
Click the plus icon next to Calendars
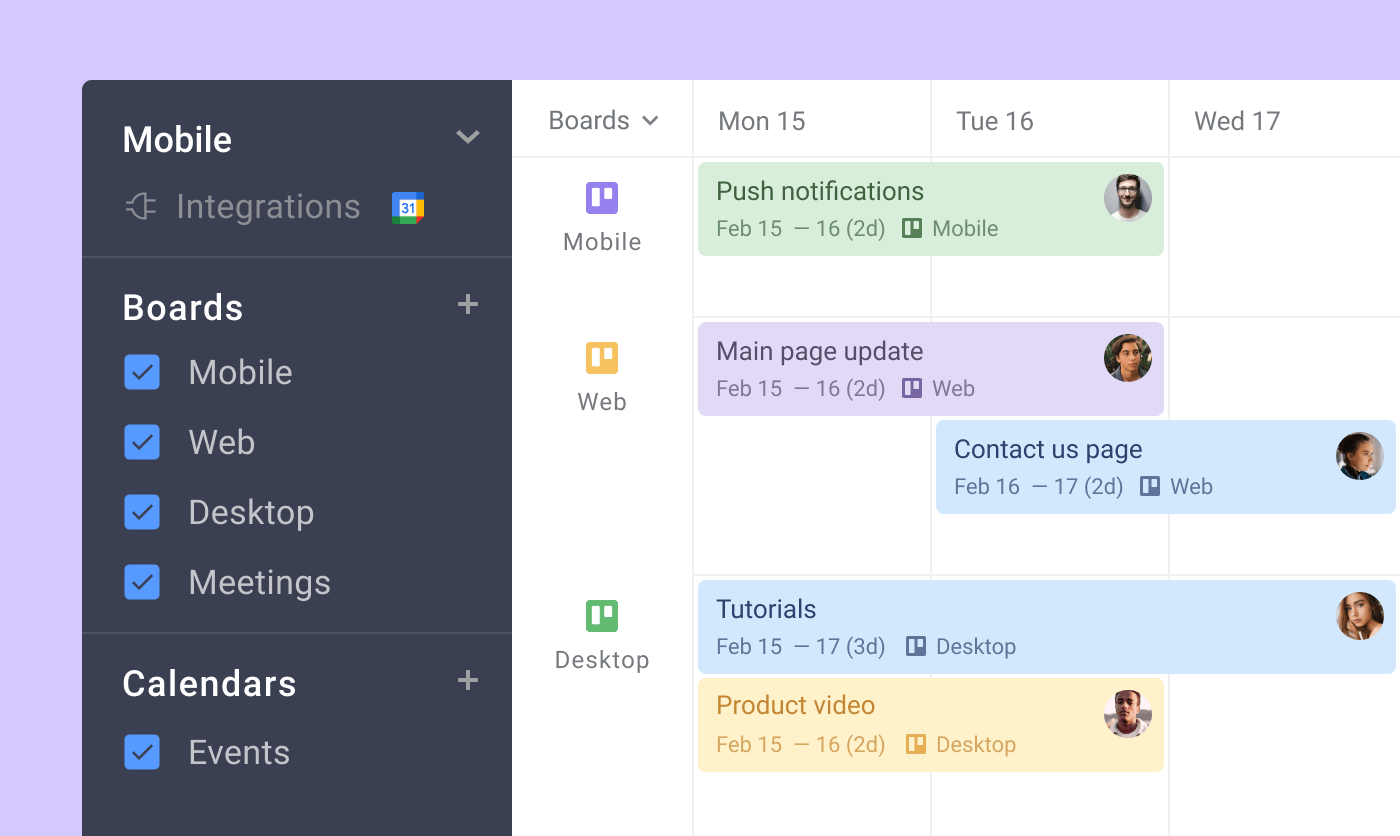coord(467,680)
